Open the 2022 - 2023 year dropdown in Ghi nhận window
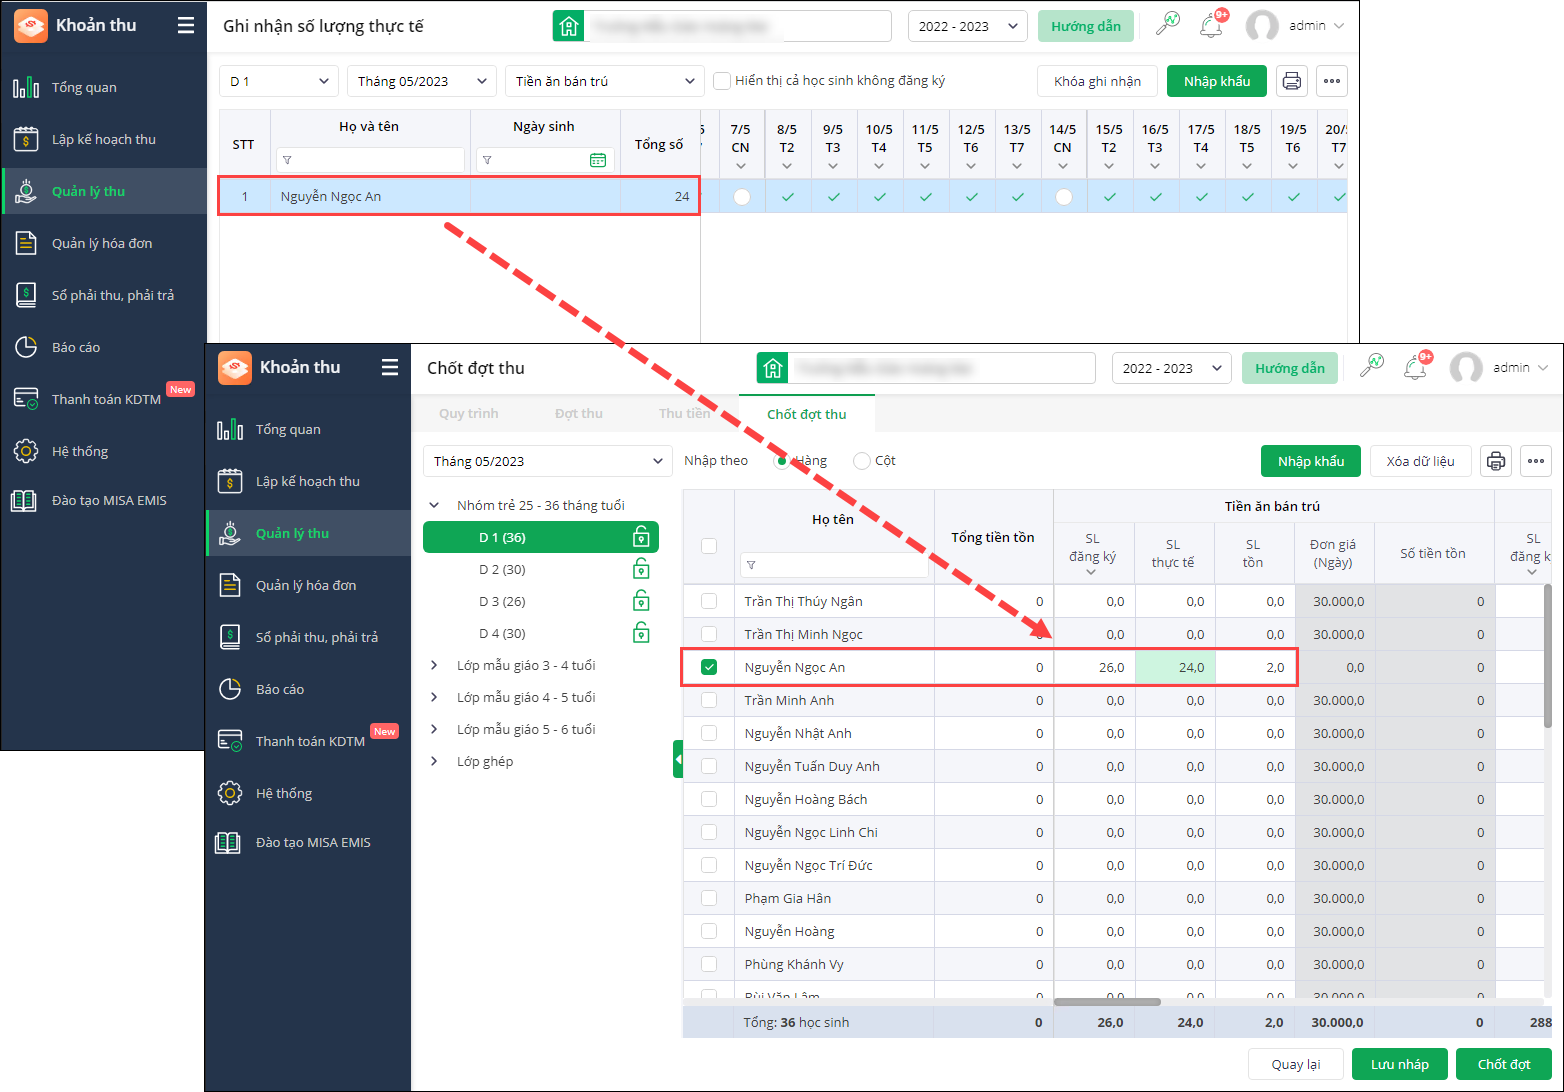The image size is (1564, 1092). pyautogui.click(x=968, y=26)
